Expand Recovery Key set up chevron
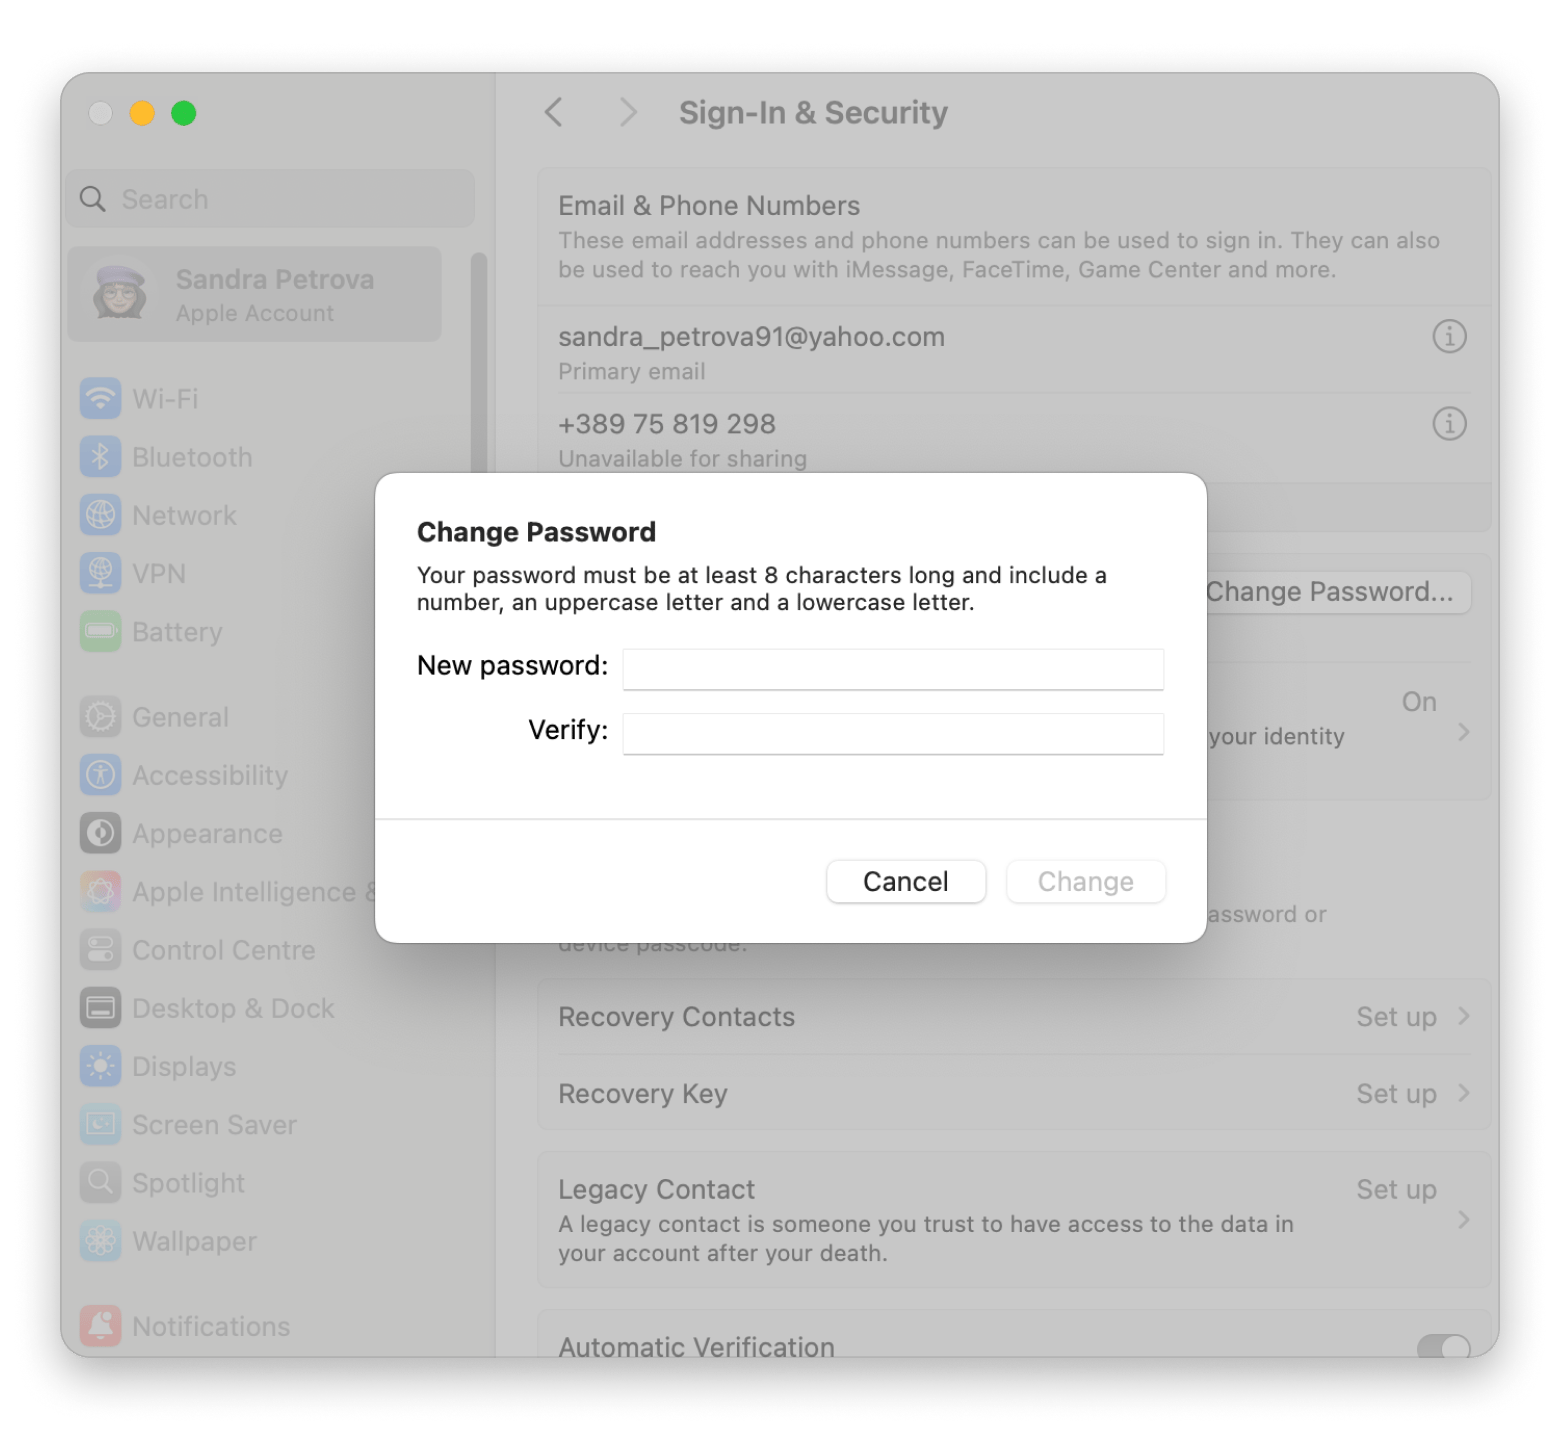This screenshot has height=1438, width=1560. click(x=1463, y=1093)
